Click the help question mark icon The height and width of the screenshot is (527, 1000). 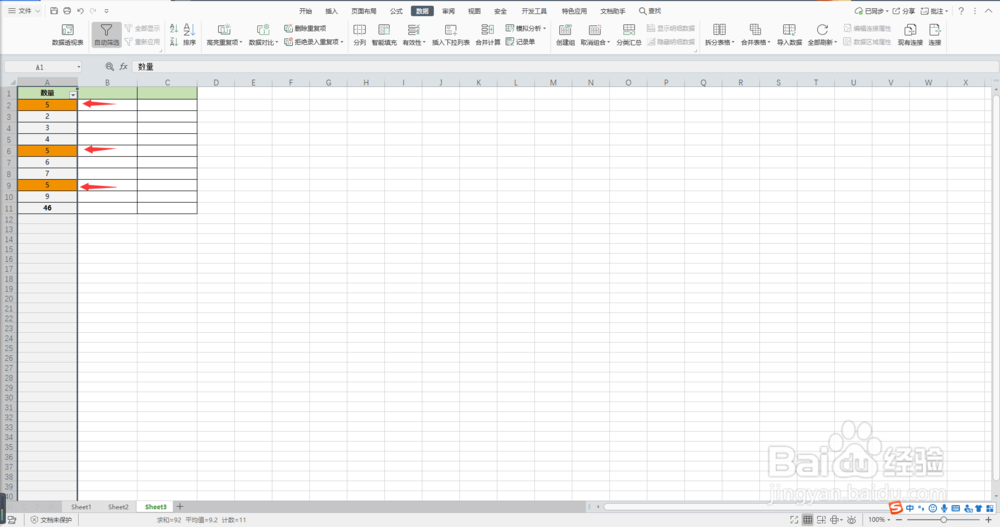pyautogui.click(x=961, y=11)
